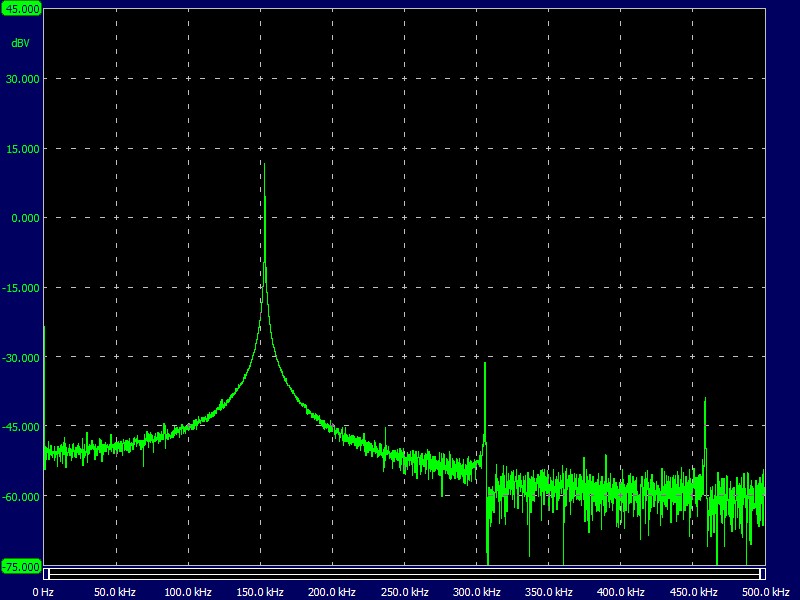
Task: Click the 250.0 kHz x-axis label
Action: pyautogui.click(x=404, y=592)
